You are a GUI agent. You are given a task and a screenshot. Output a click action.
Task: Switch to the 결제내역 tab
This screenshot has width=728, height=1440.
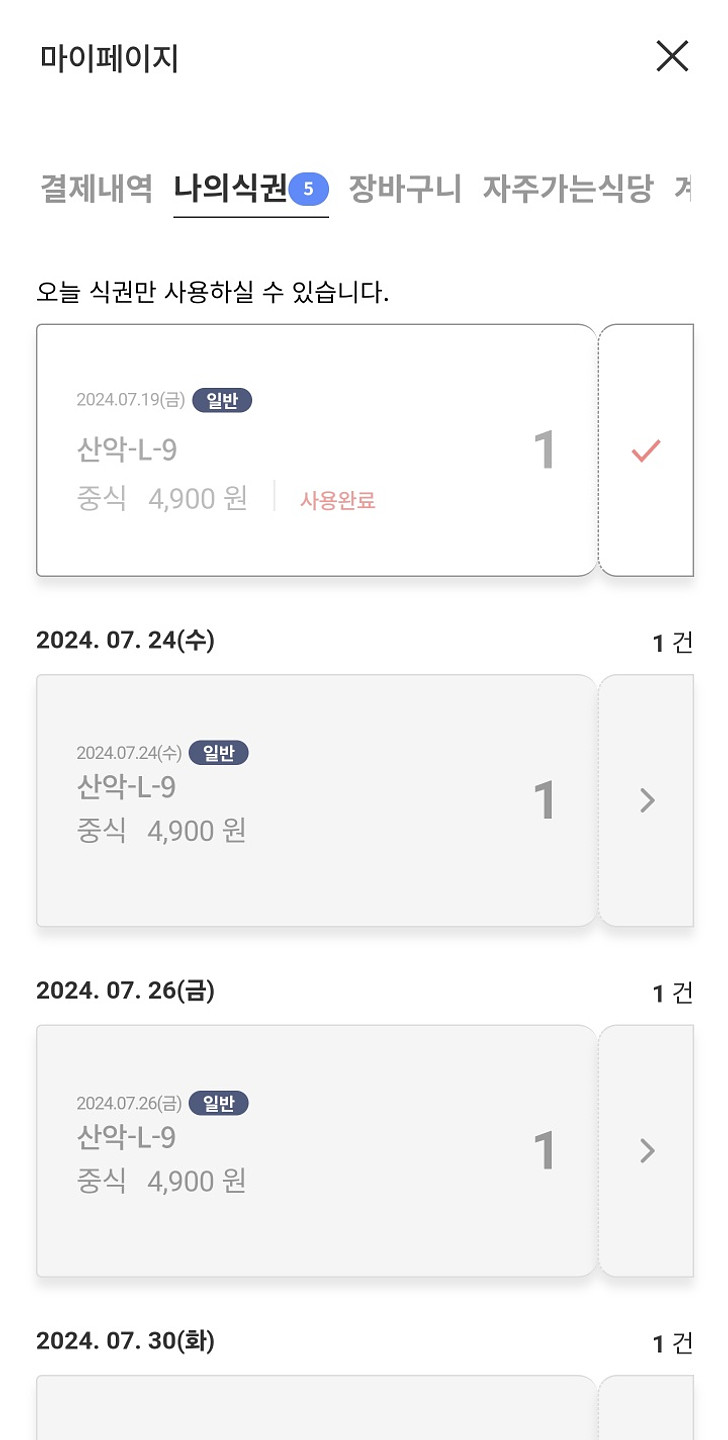pos(96,188)
